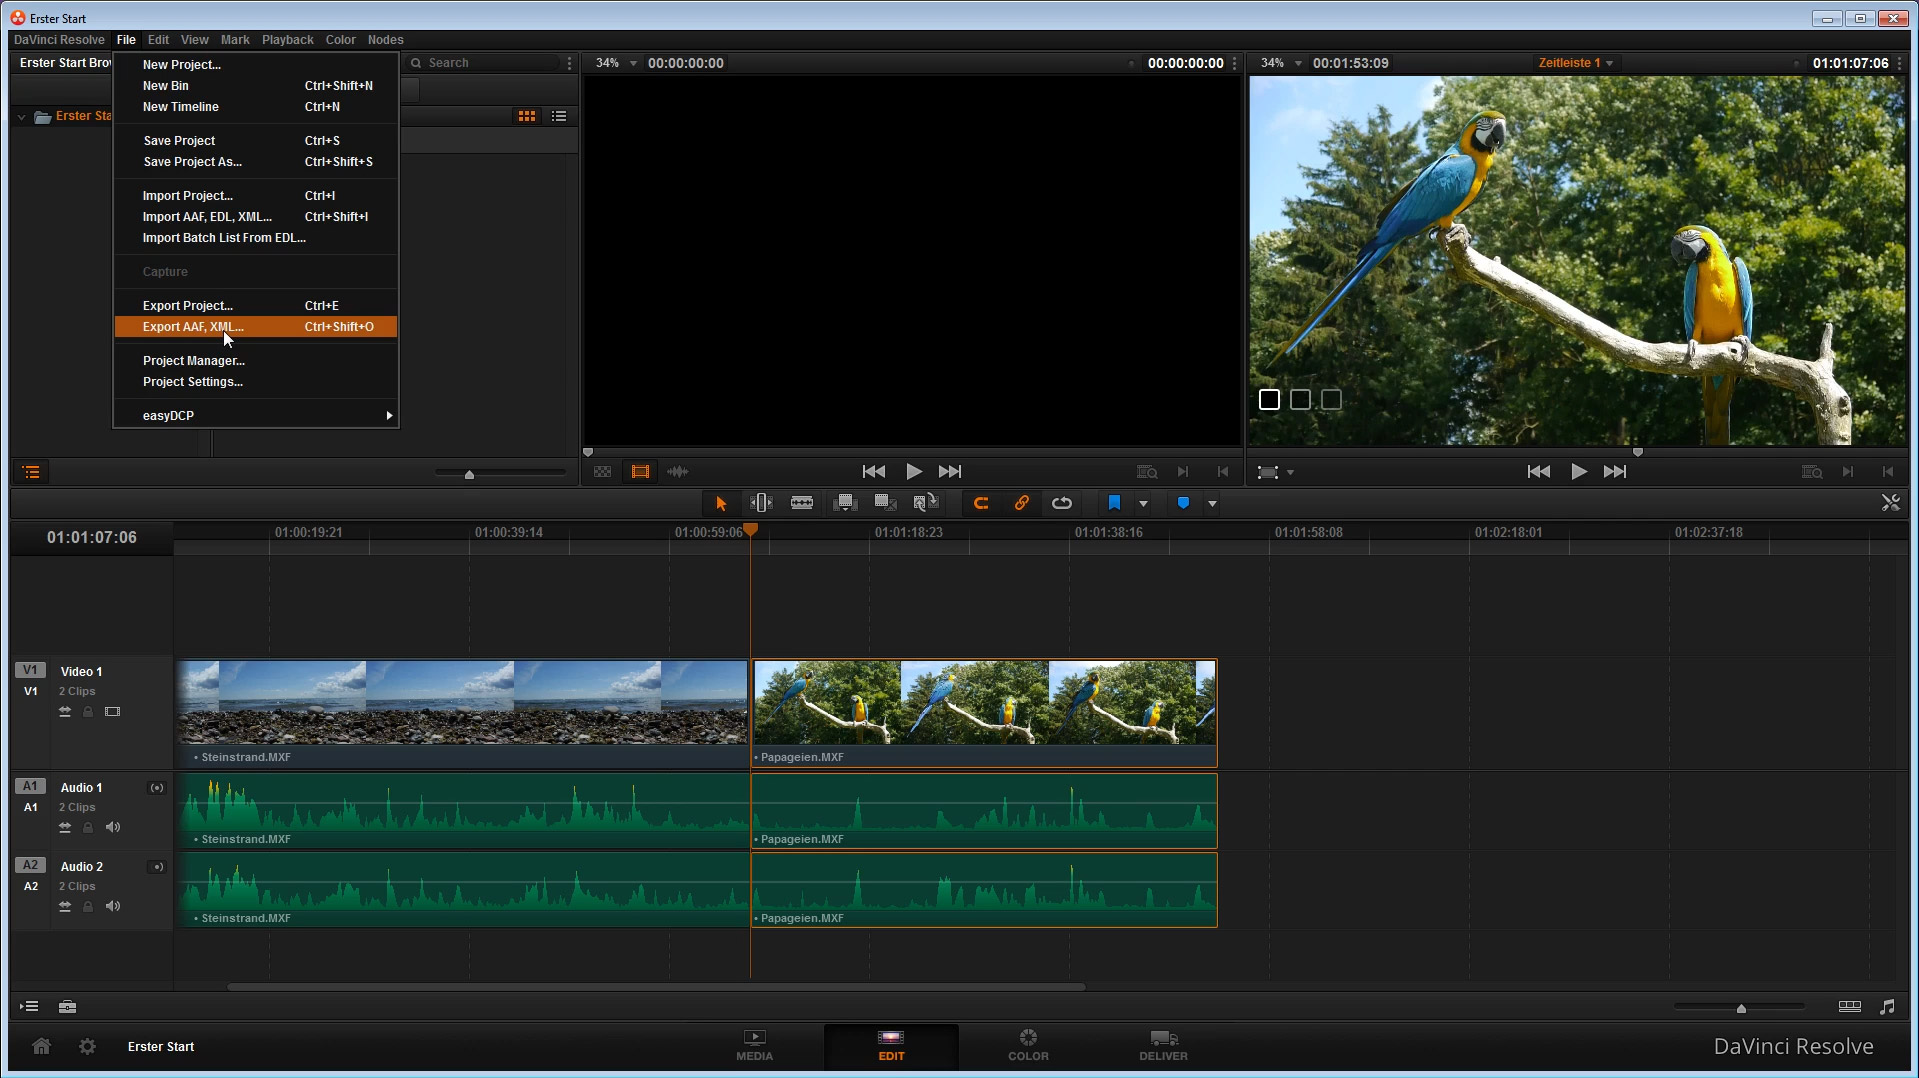
Task: Switch to the COLOR page tab
Action: pyautogui.click(x=1028, y=1045)
